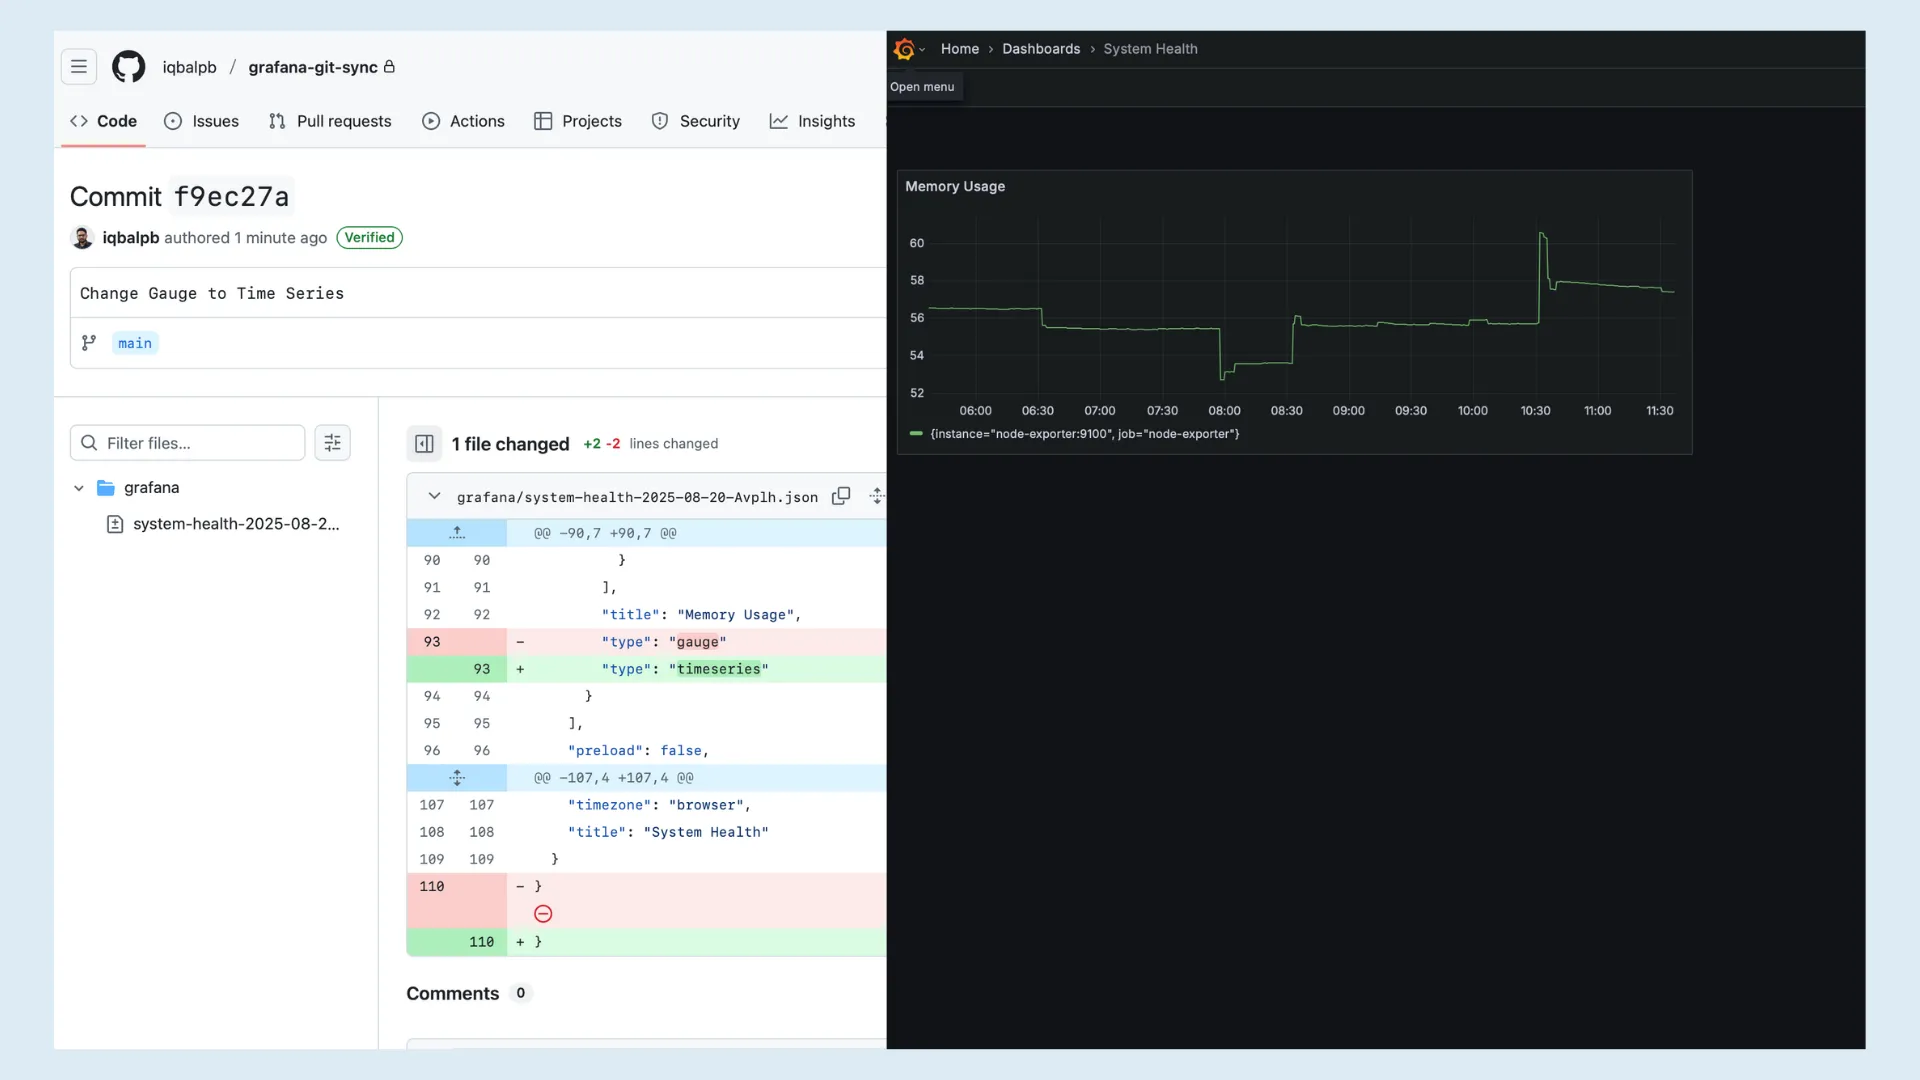Collapse the system-health JSON diff chevron
Viewport: 1920px width, 1080px height.
[x=434, y=496]
